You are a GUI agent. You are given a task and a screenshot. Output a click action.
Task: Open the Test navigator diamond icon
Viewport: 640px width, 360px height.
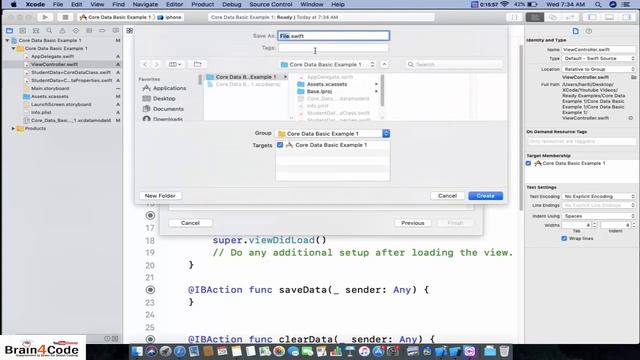76,31
